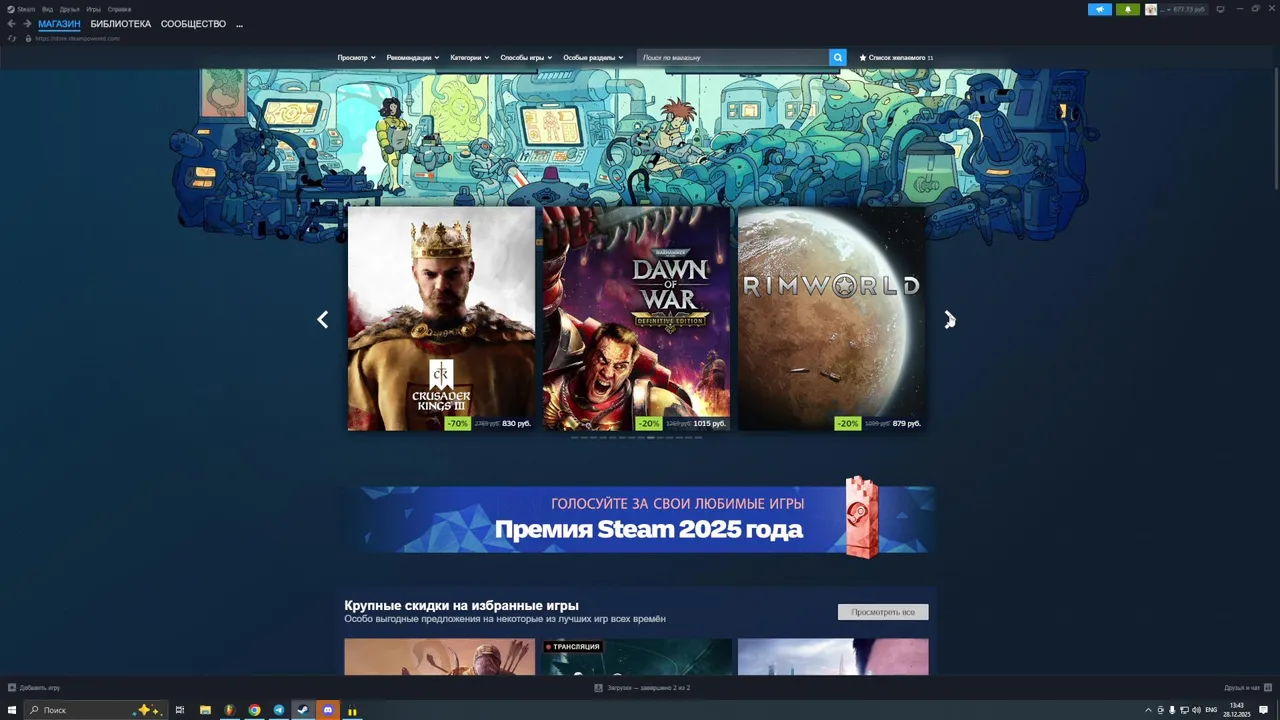Image resolution: width=1280 pixels, height=720 pixels.
Task: Open the thumbnail tagged ТРАНСЛЯЦИЯ
Action: point(636,657)
